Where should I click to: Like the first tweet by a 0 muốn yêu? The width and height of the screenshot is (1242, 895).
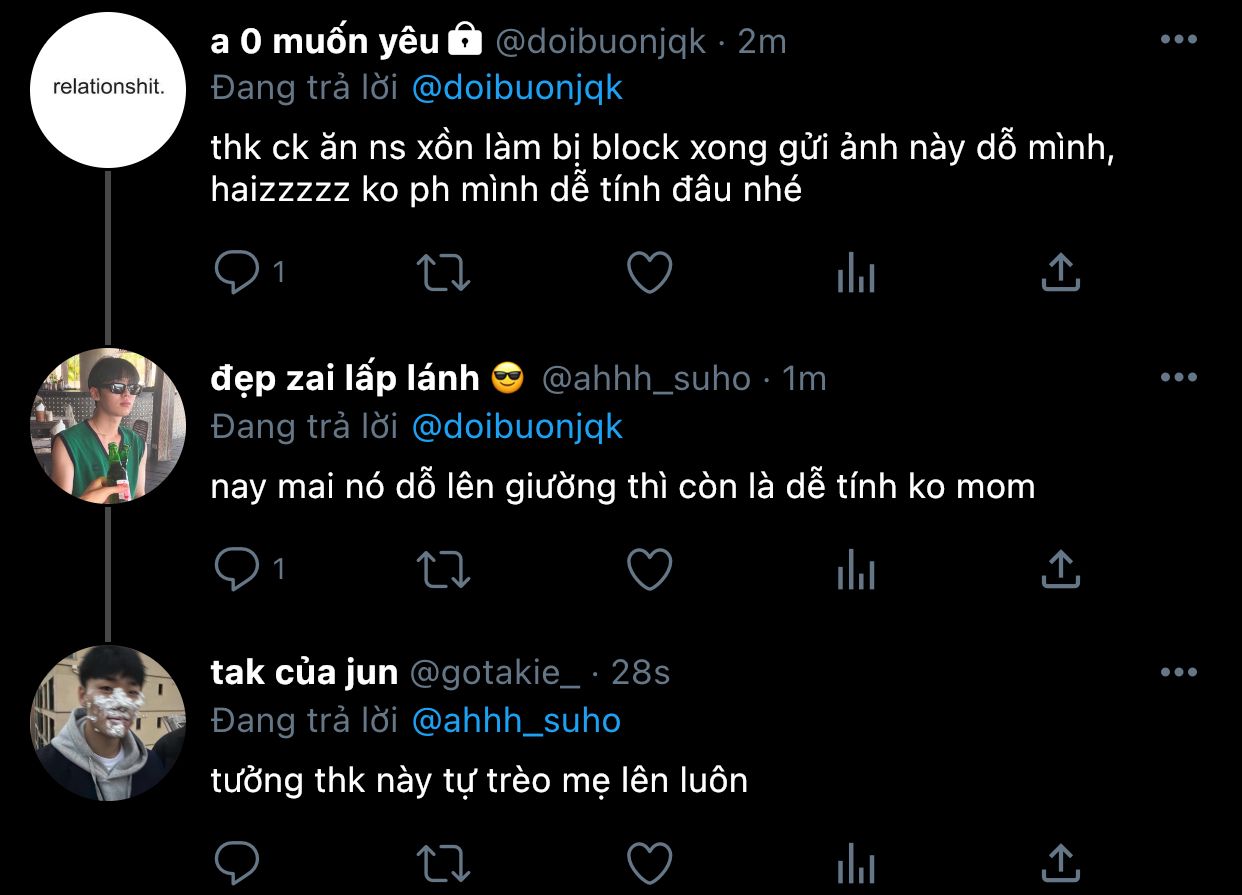(x=649, y=272)
